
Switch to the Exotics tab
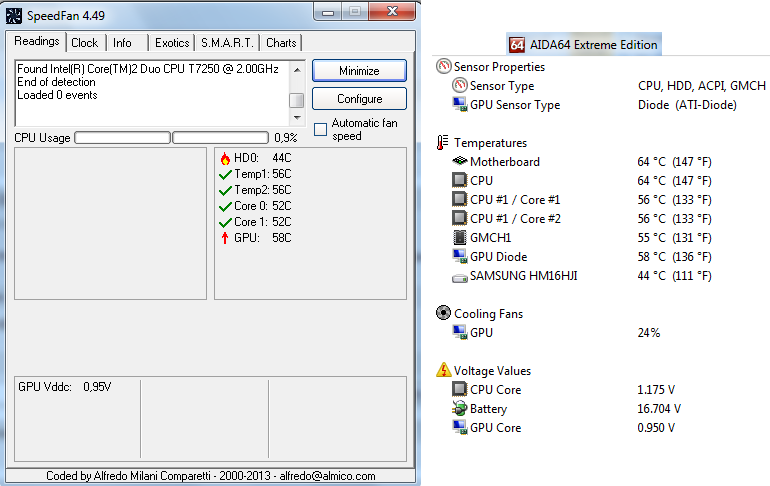172,43
